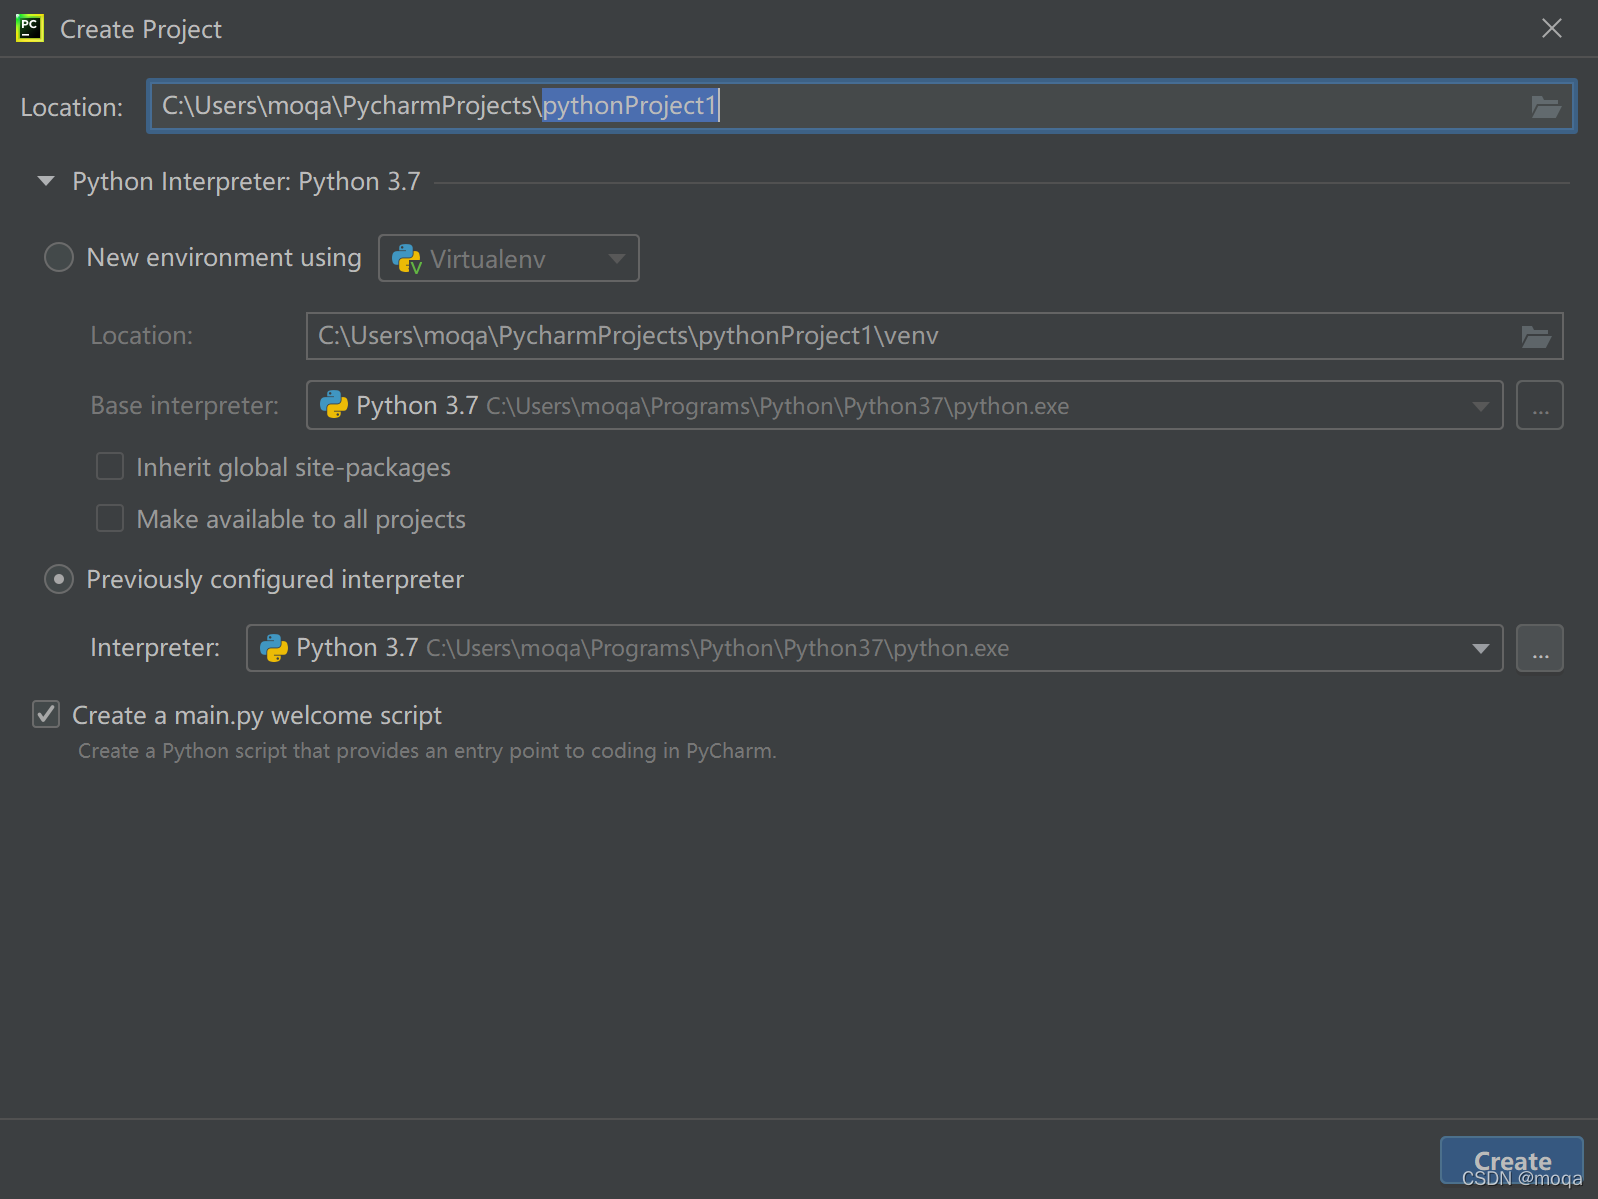Viewport: 1598px width, 1199px height.
Task: Close the Create Project dialog
Action: click(x=1552, y=28)
